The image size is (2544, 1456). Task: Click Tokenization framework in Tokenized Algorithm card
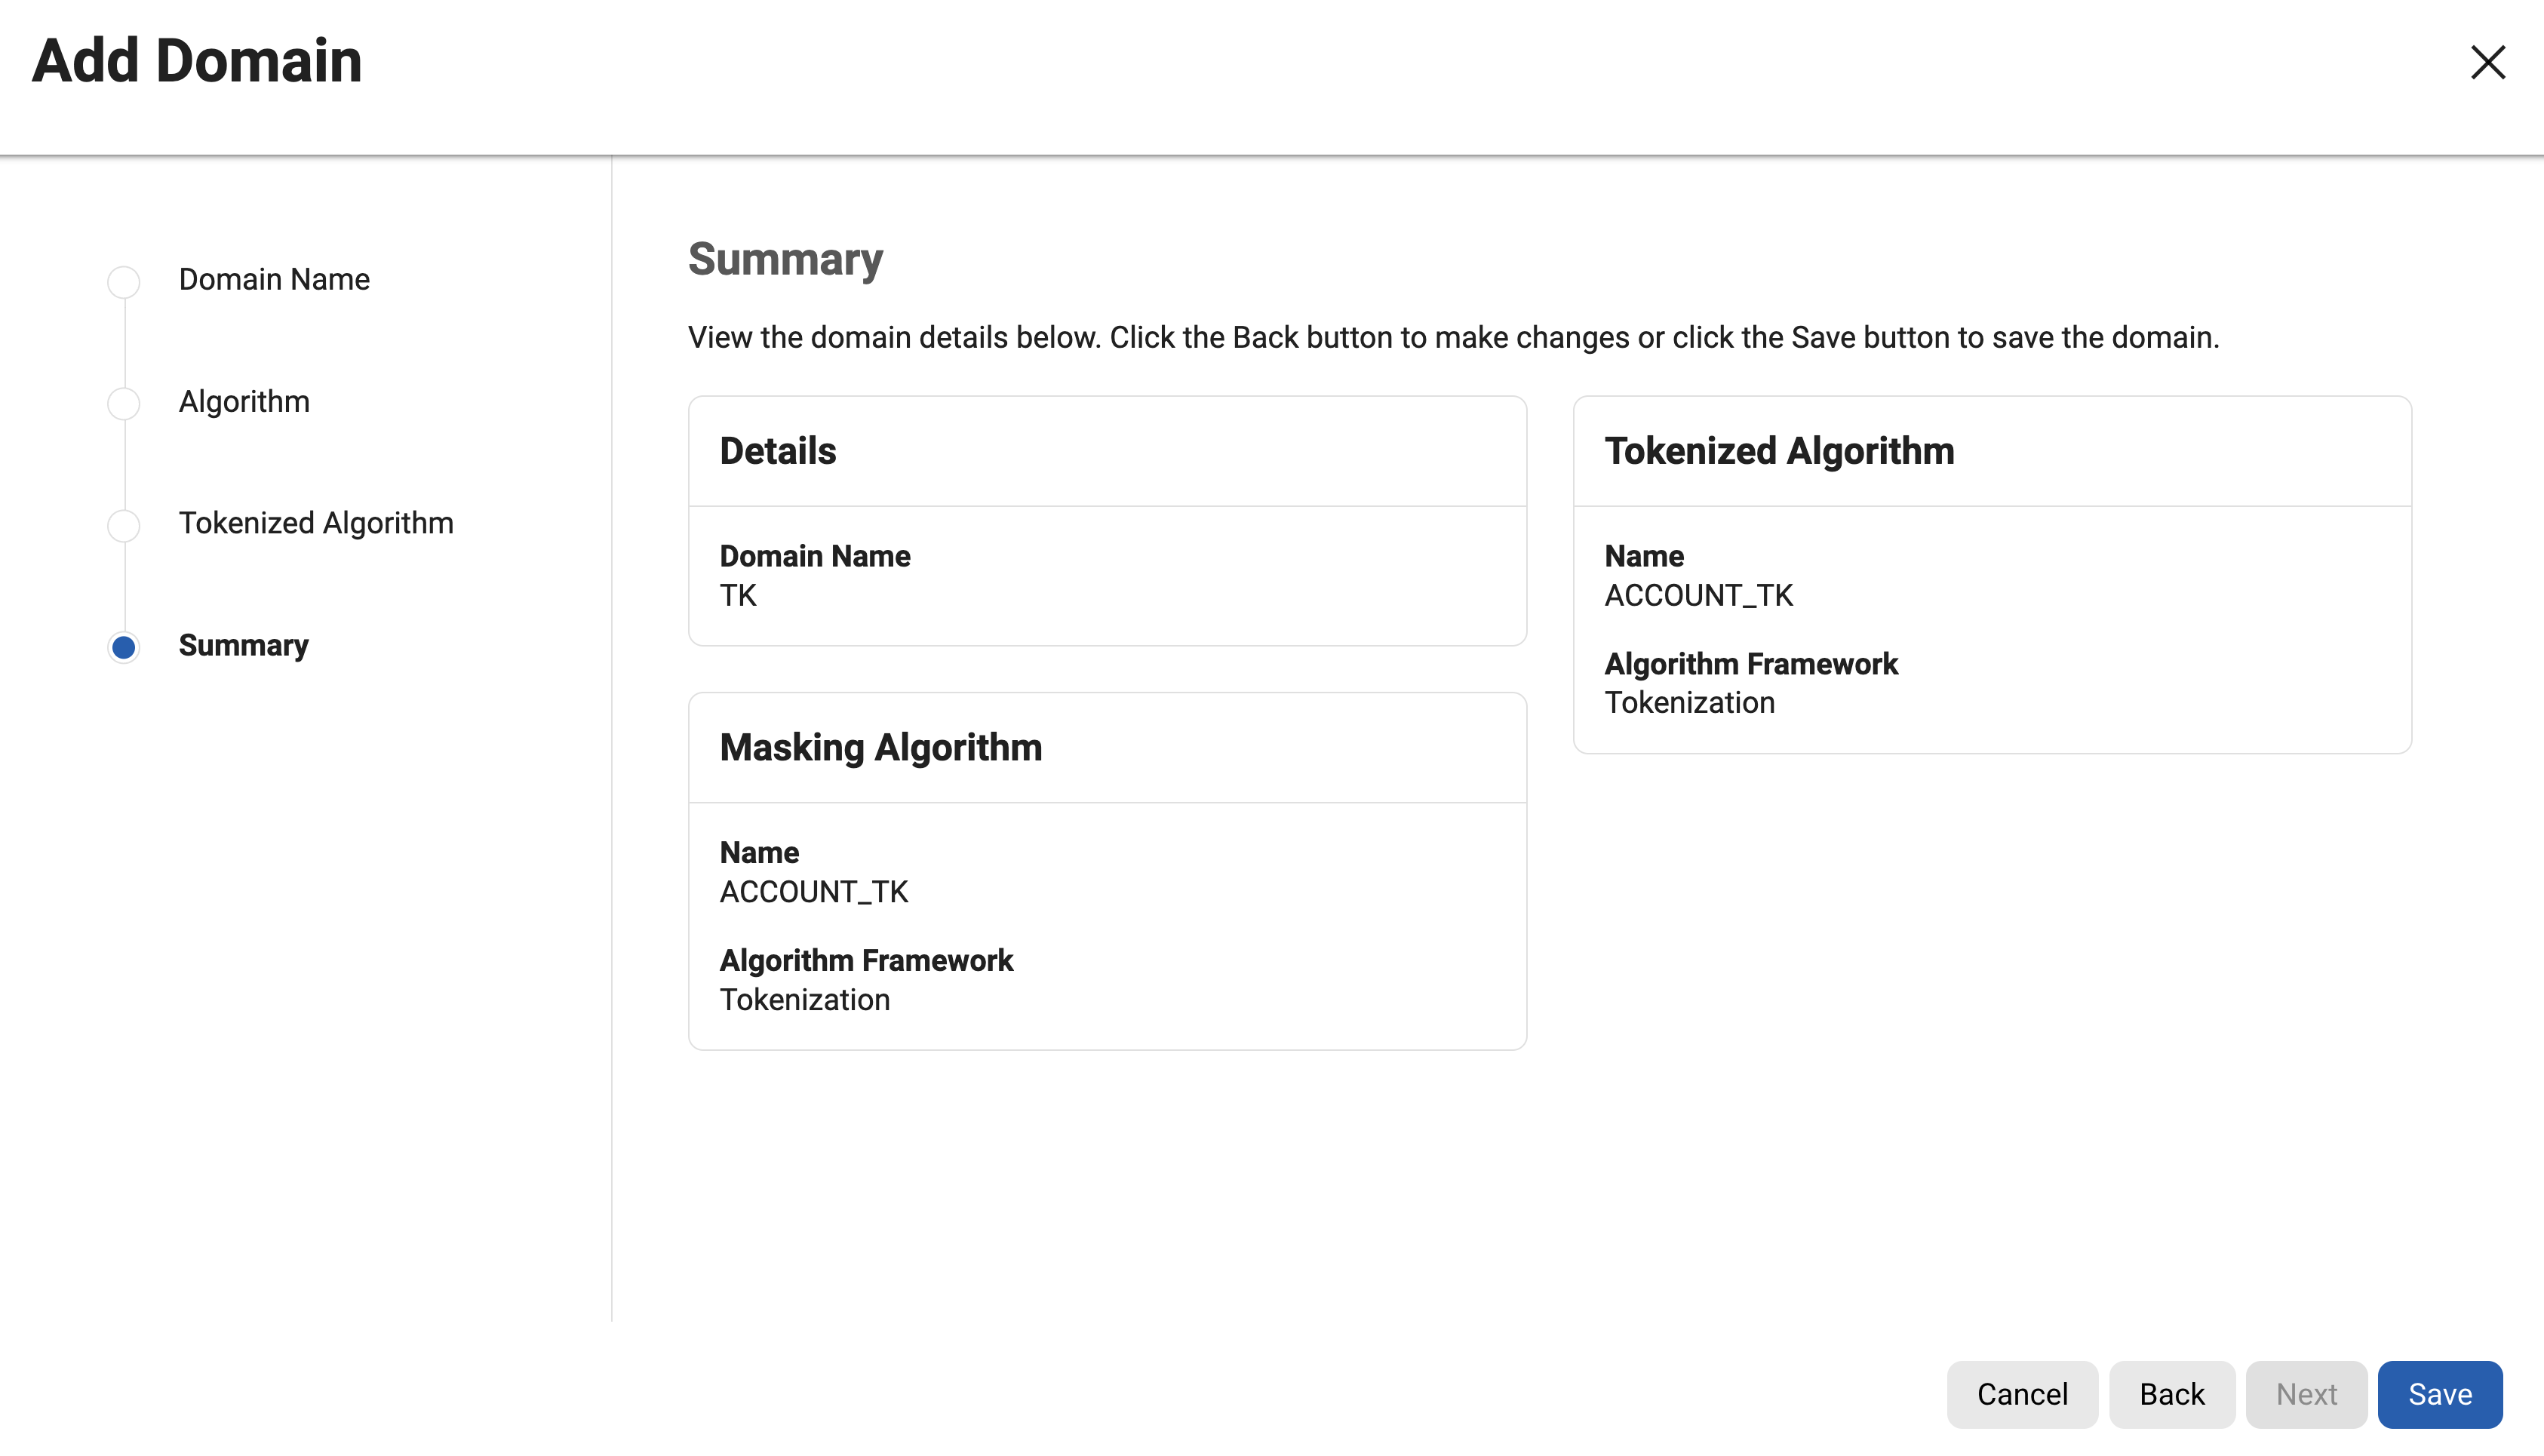tap(1689, 702)
